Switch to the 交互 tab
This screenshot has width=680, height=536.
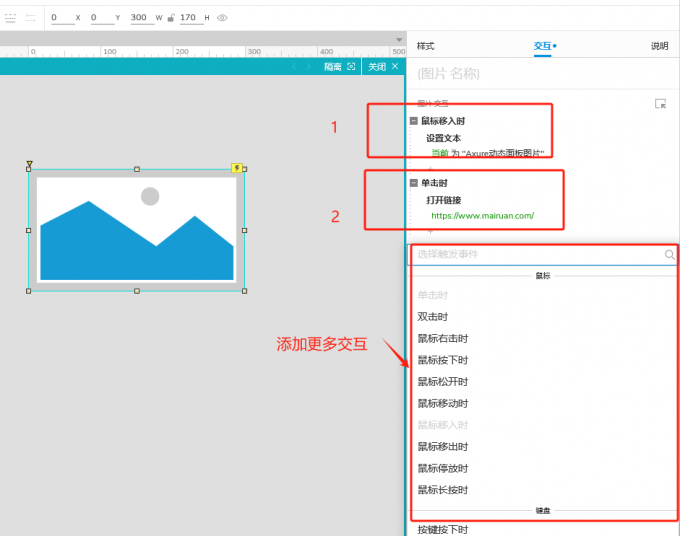point(543,46)
